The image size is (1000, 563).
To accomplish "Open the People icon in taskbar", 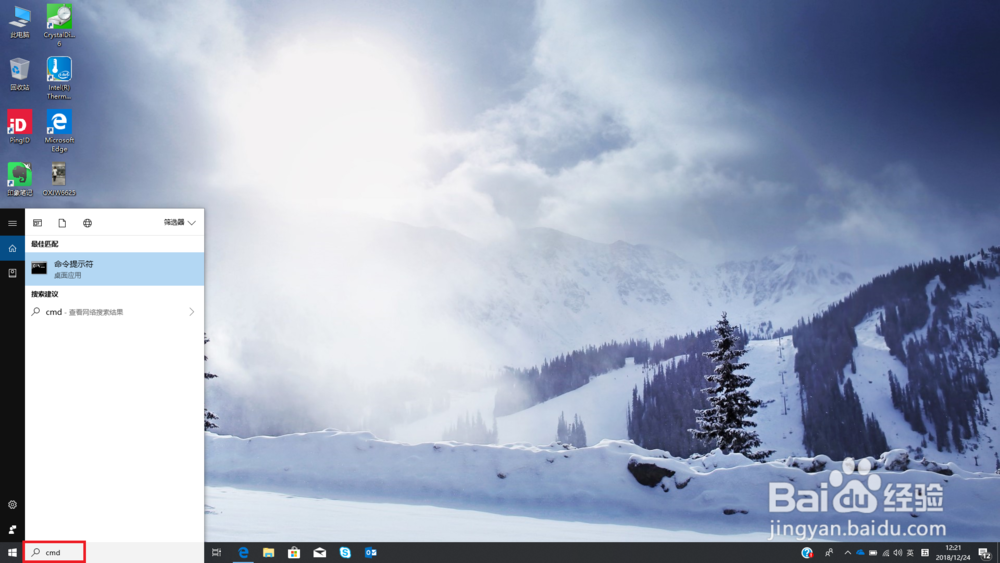I will (829, 552).
